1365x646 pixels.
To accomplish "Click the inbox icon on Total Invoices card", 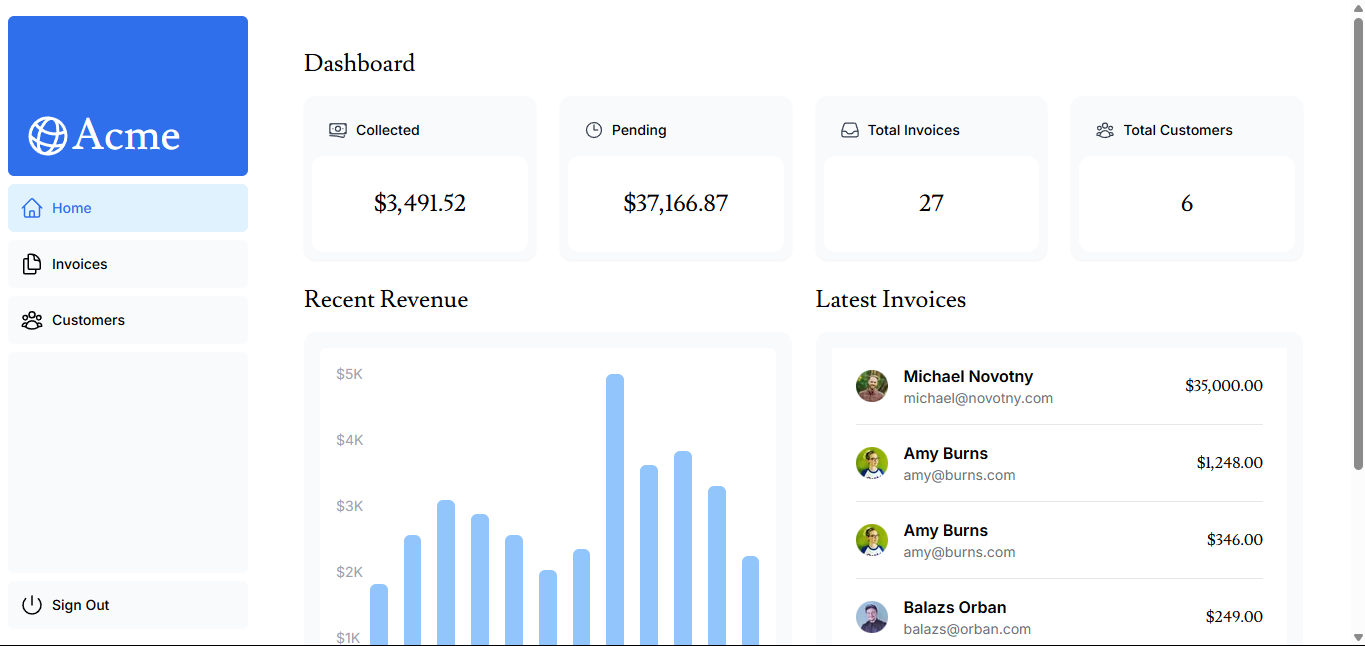I will (849, 129).
